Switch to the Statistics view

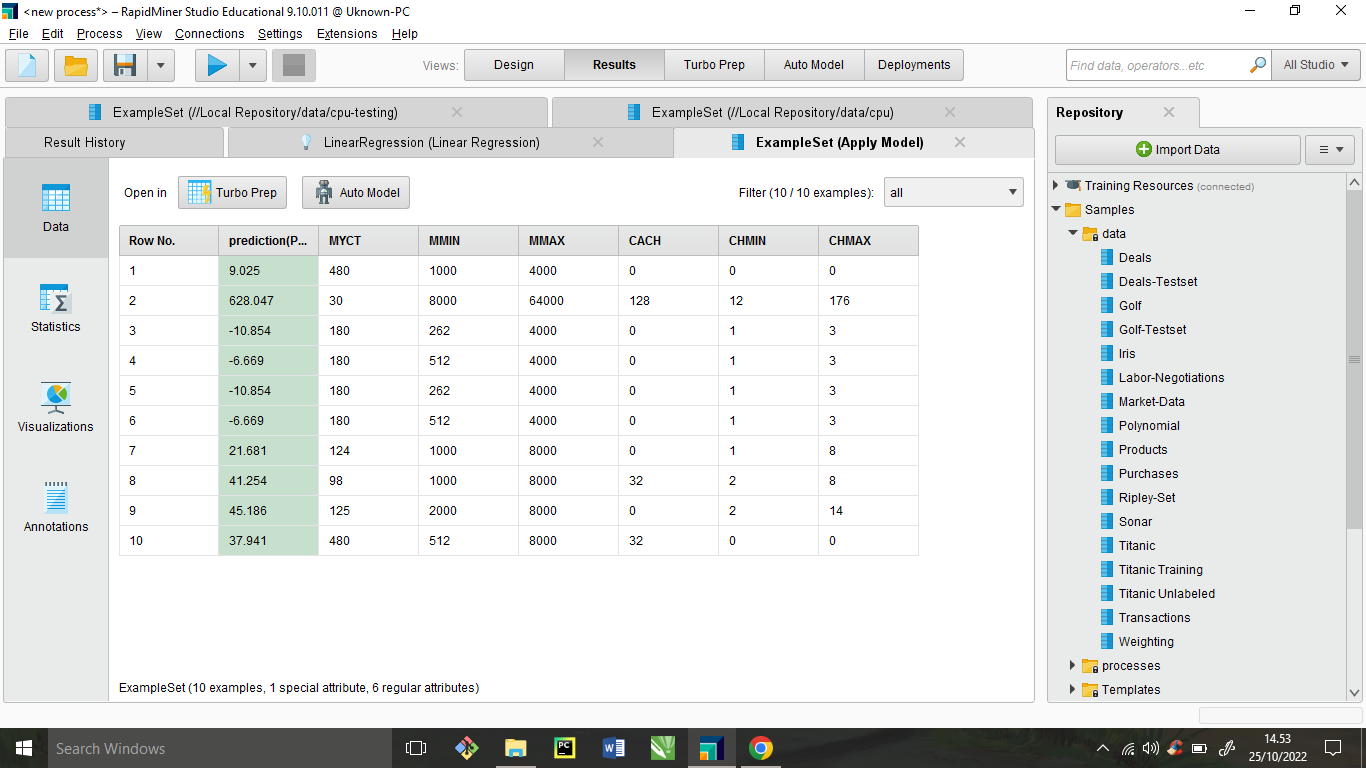pyautogui.click(x=55, y=307)
